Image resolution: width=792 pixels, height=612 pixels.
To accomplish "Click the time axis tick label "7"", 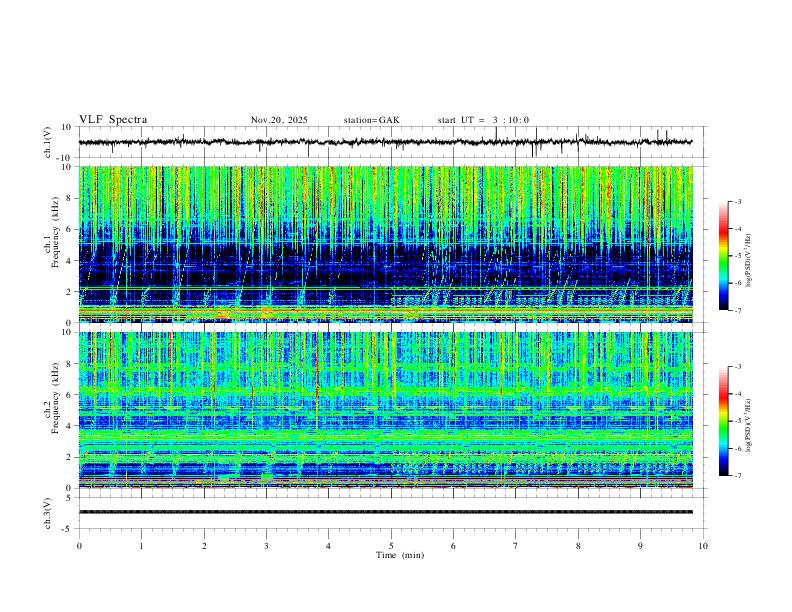I will (x=516, y=546).
